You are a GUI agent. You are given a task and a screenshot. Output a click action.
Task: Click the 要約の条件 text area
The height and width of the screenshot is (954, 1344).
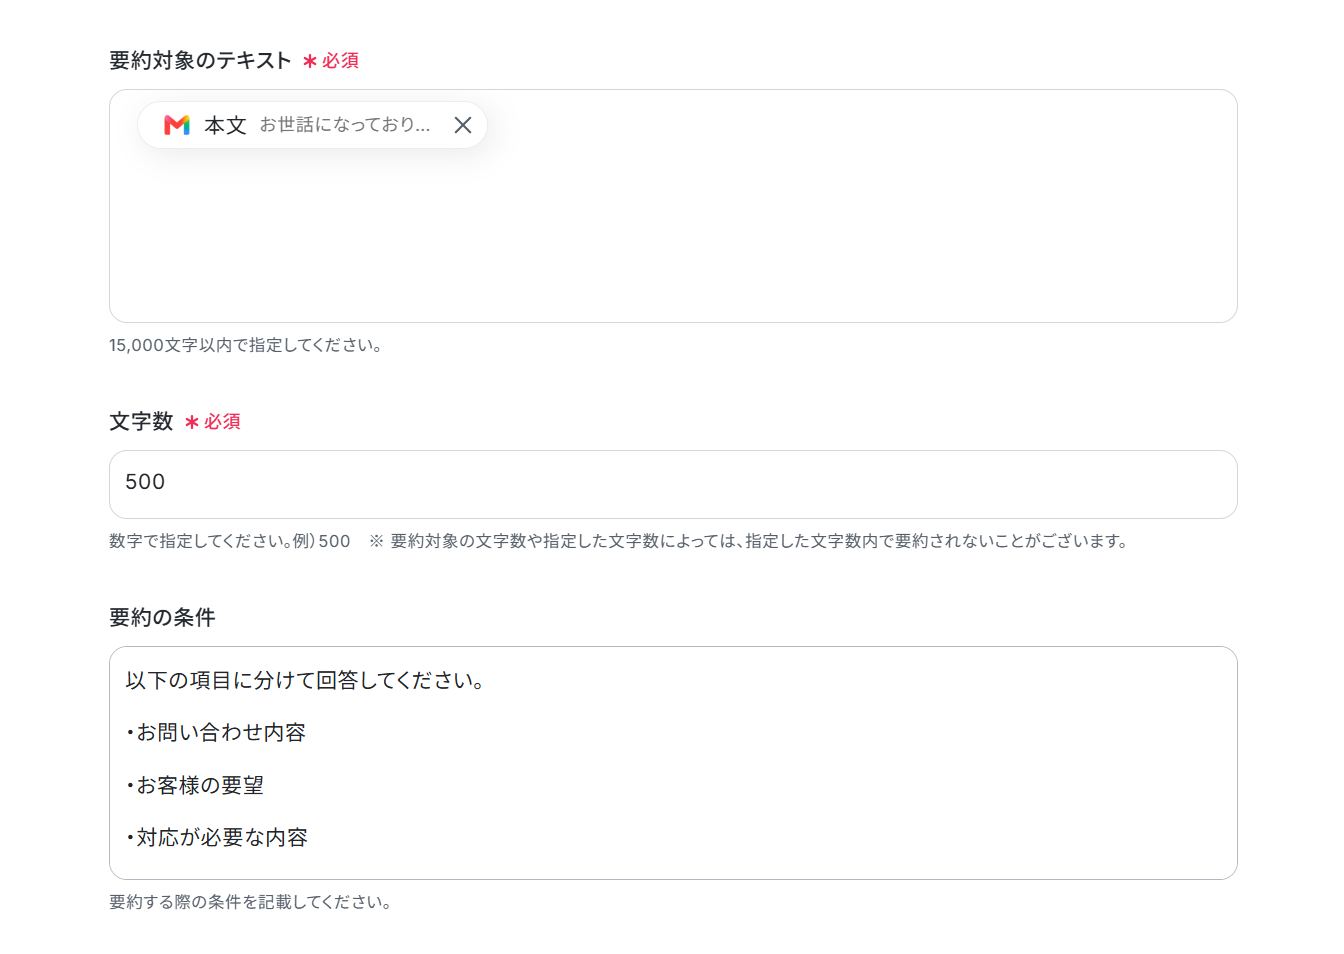click(673, 763)
